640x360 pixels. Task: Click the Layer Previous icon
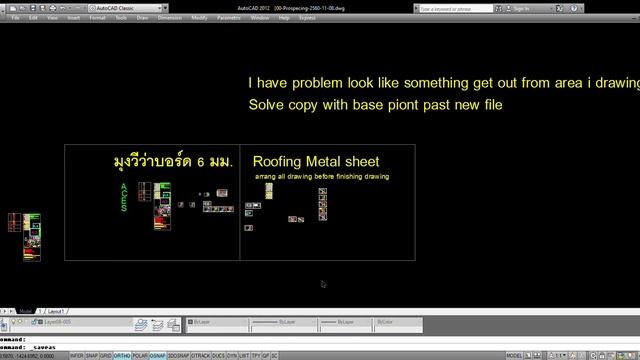click(158, 325)
